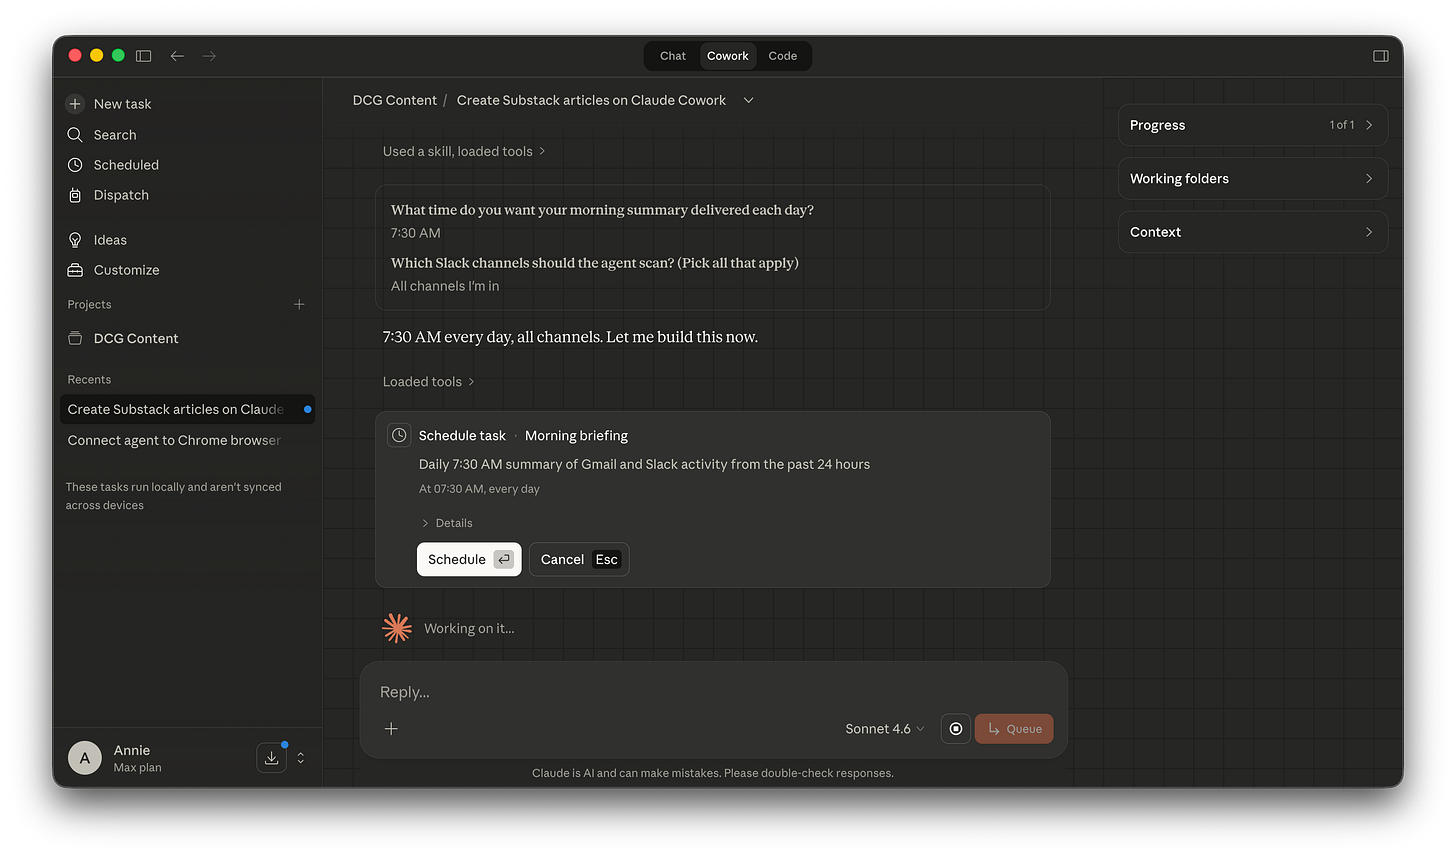Click Annie's avatar circle
Viewport: 1456px width, 857px height.
pos(85,758)
